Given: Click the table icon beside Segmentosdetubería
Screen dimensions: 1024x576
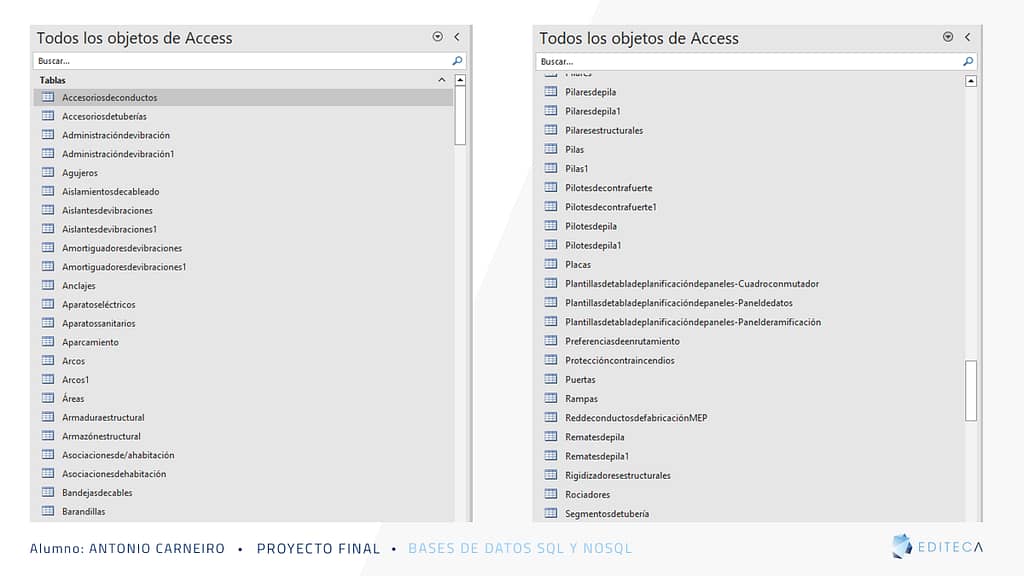Looking at the screenshot, I should [551, 513].
